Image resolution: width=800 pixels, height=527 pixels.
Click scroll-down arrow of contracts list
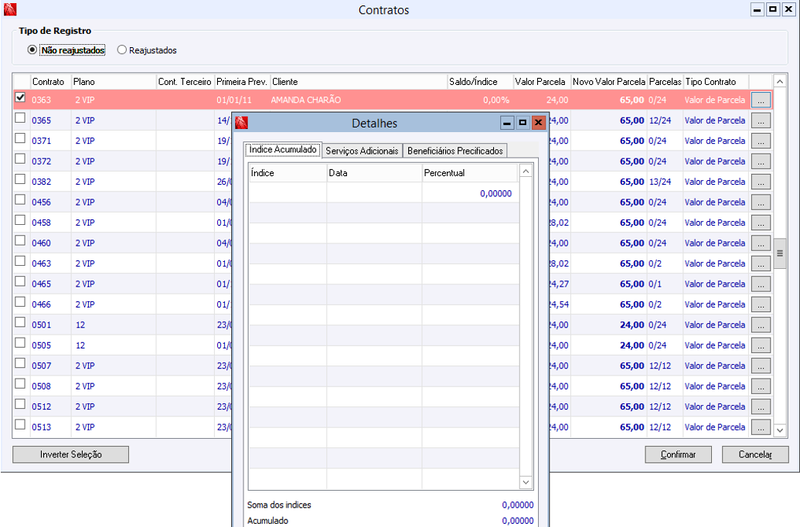click(x=780, y=430)
